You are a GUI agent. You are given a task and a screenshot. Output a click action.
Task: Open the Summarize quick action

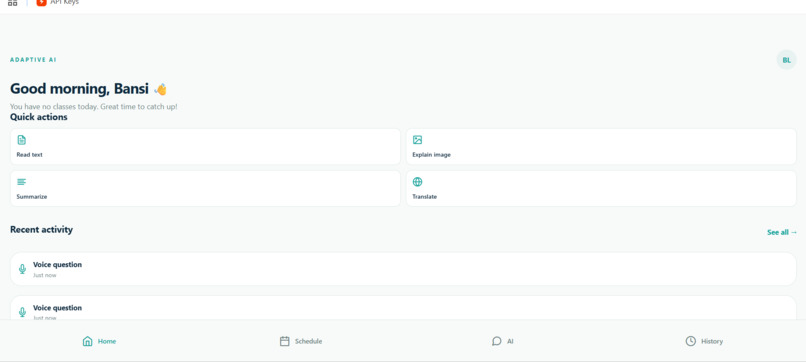point(205,188)
